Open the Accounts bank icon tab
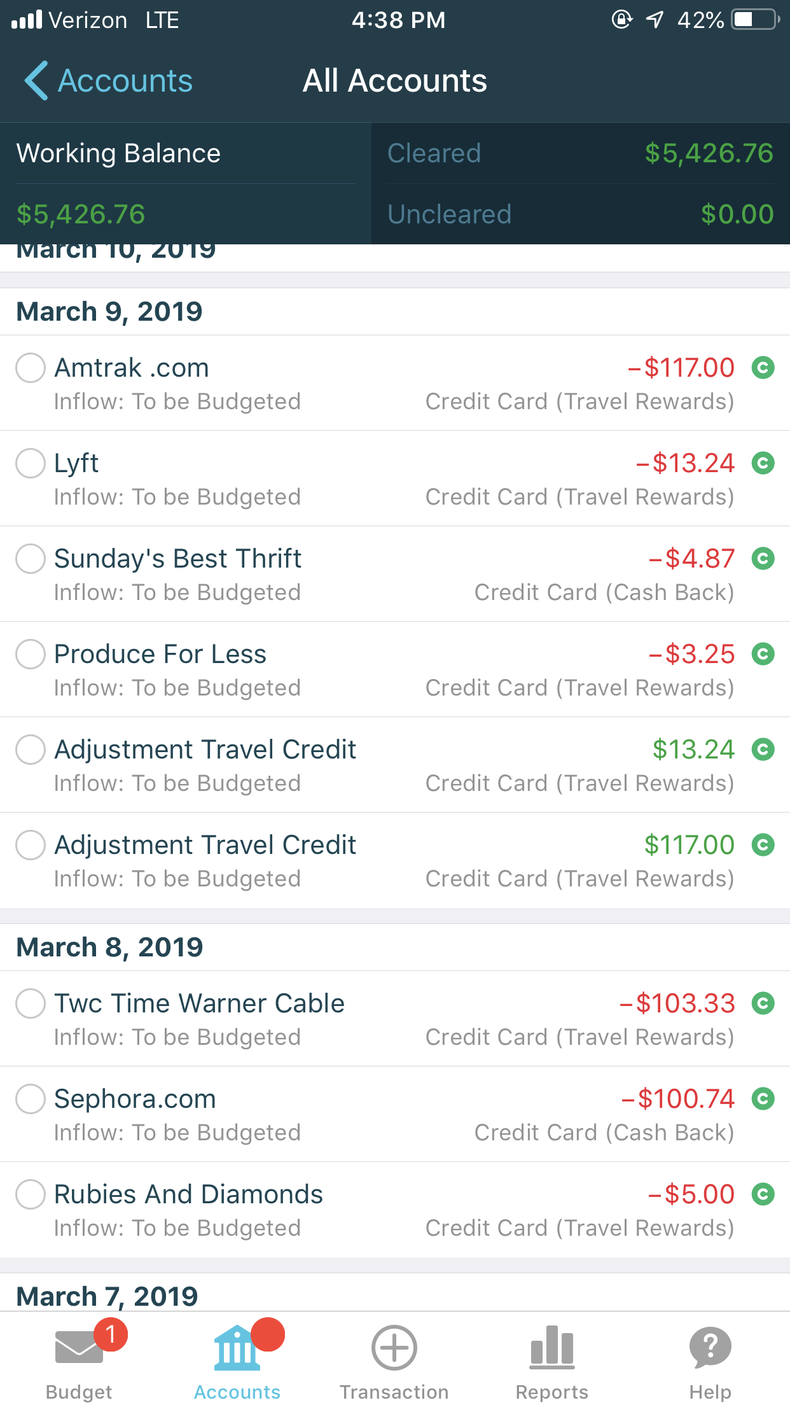 pos(237,1351)
